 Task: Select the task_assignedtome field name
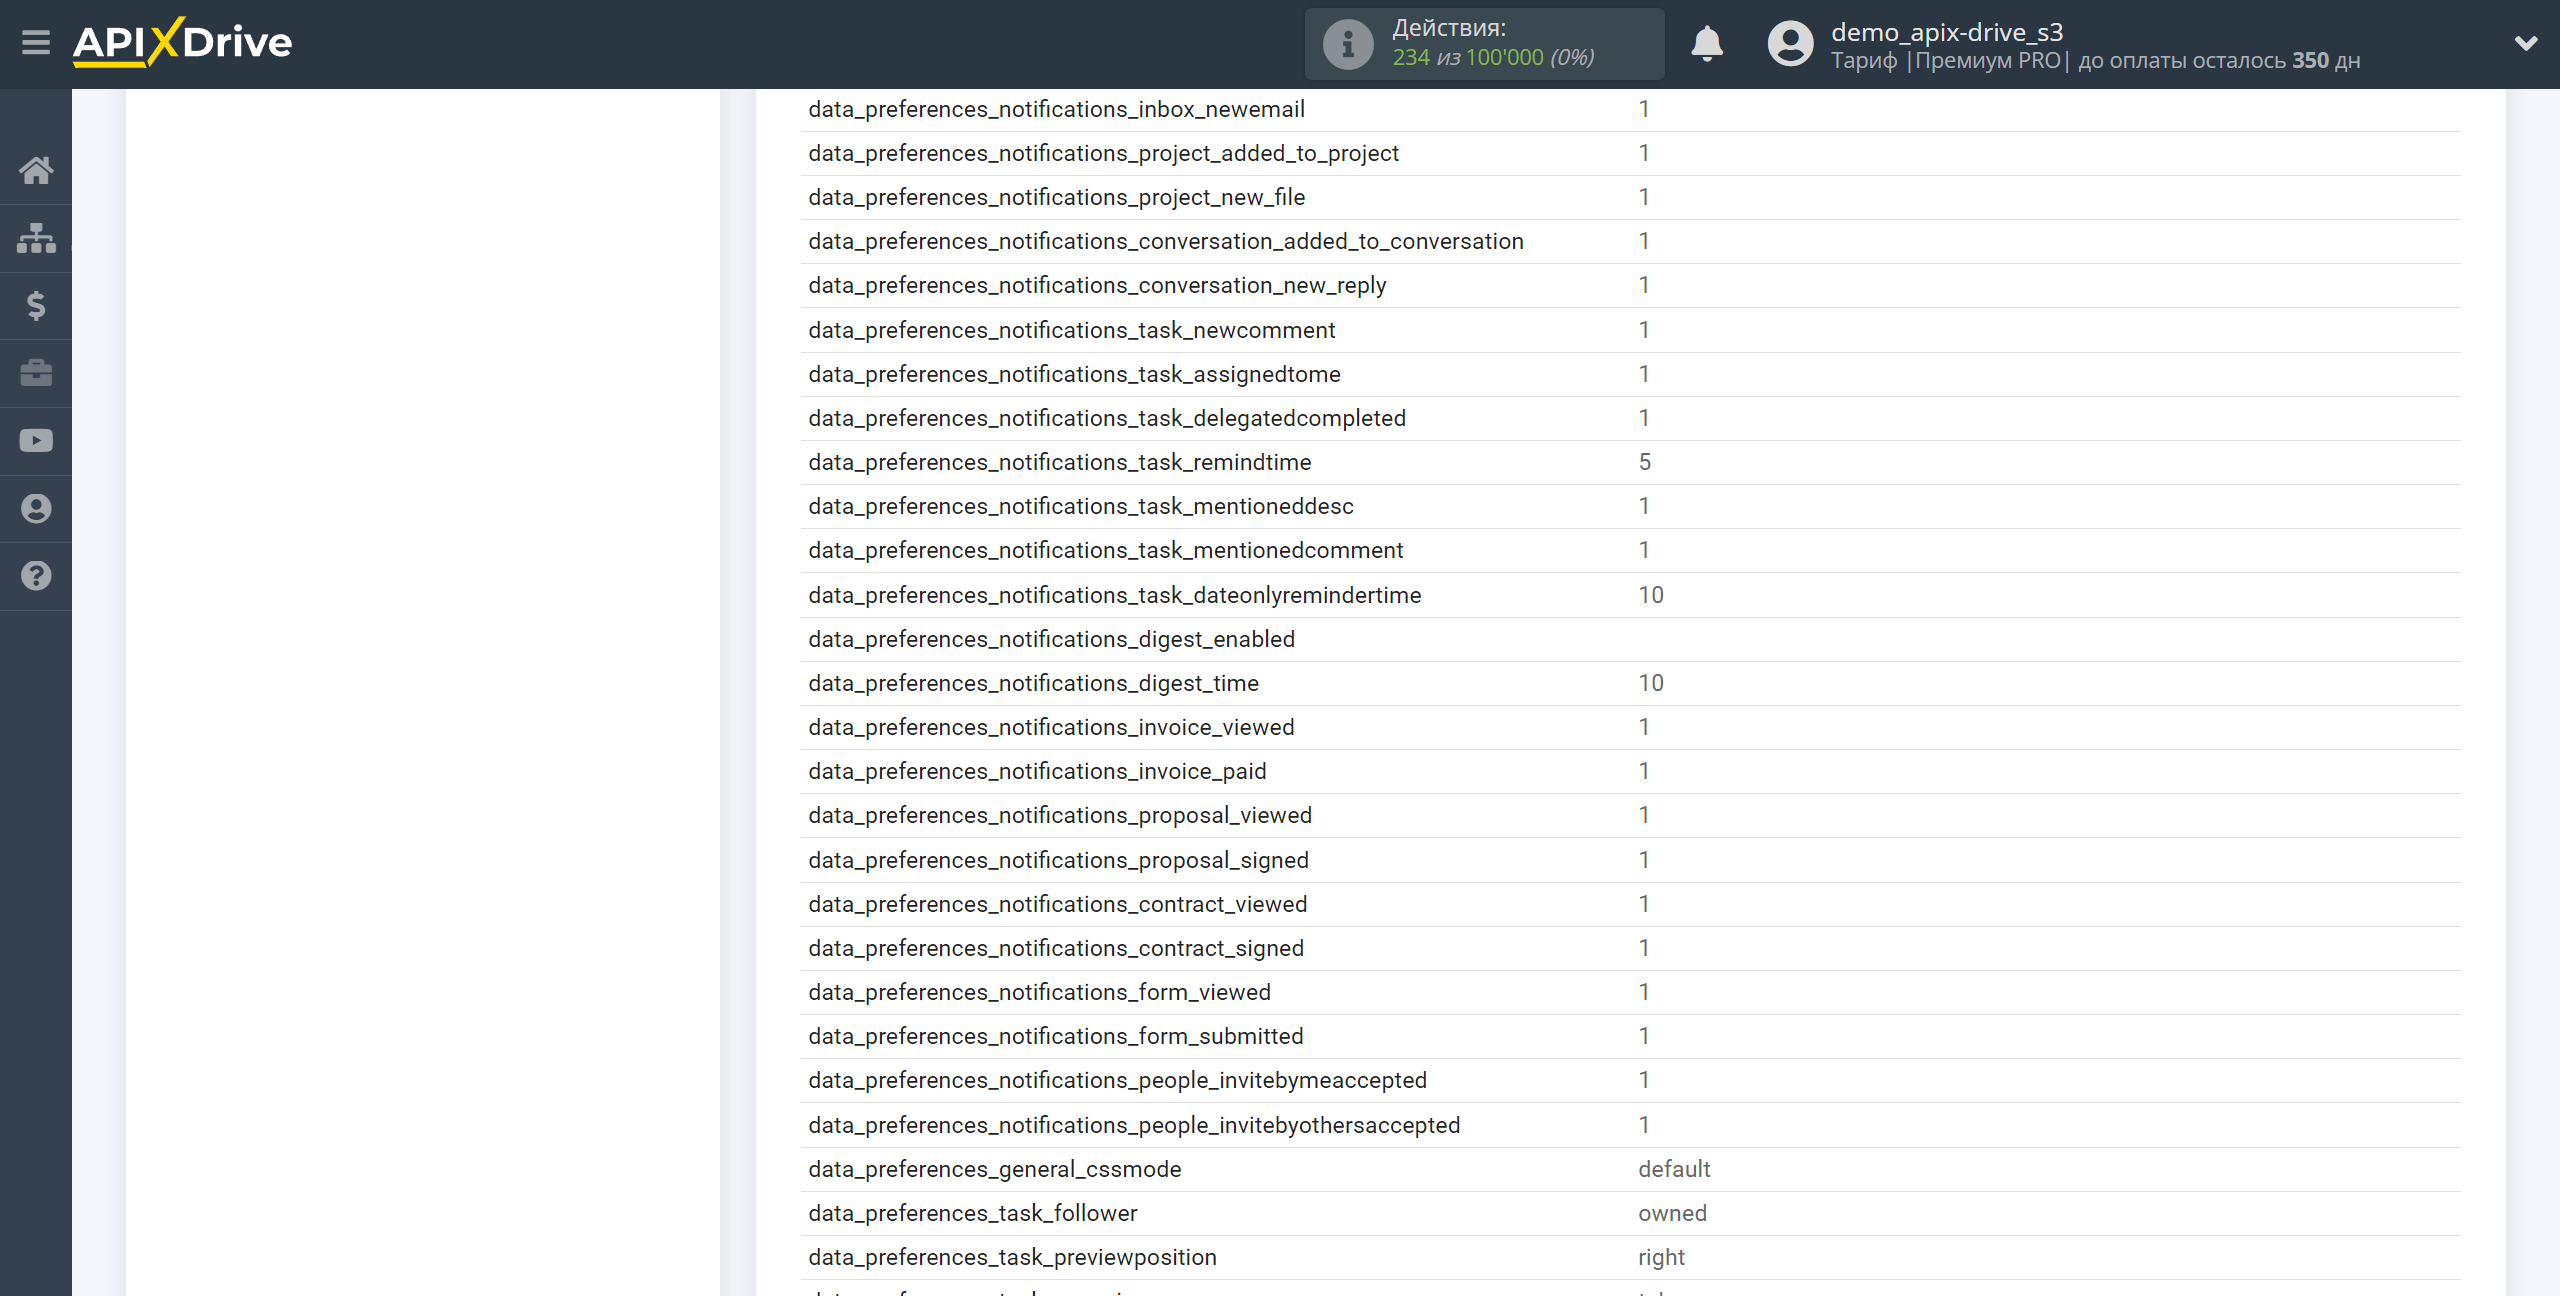1074,374
